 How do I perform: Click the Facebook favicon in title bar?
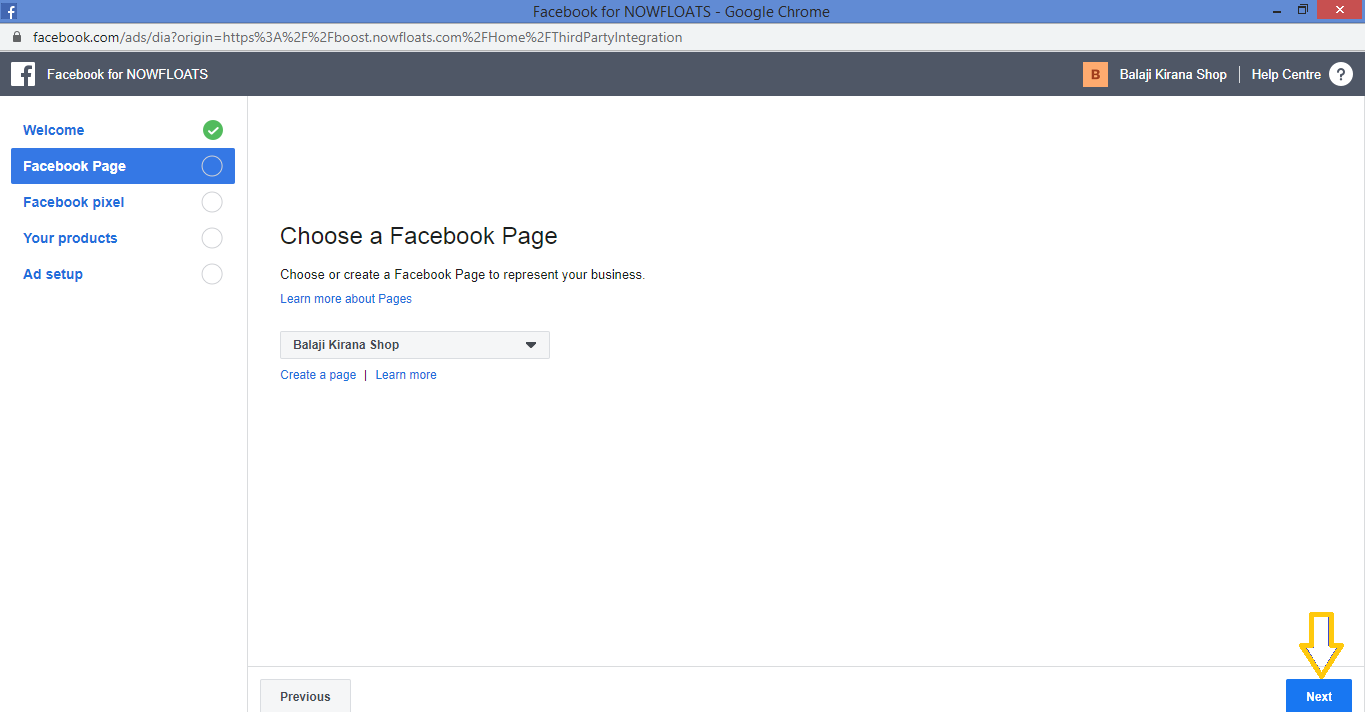[x=9, y=11]
